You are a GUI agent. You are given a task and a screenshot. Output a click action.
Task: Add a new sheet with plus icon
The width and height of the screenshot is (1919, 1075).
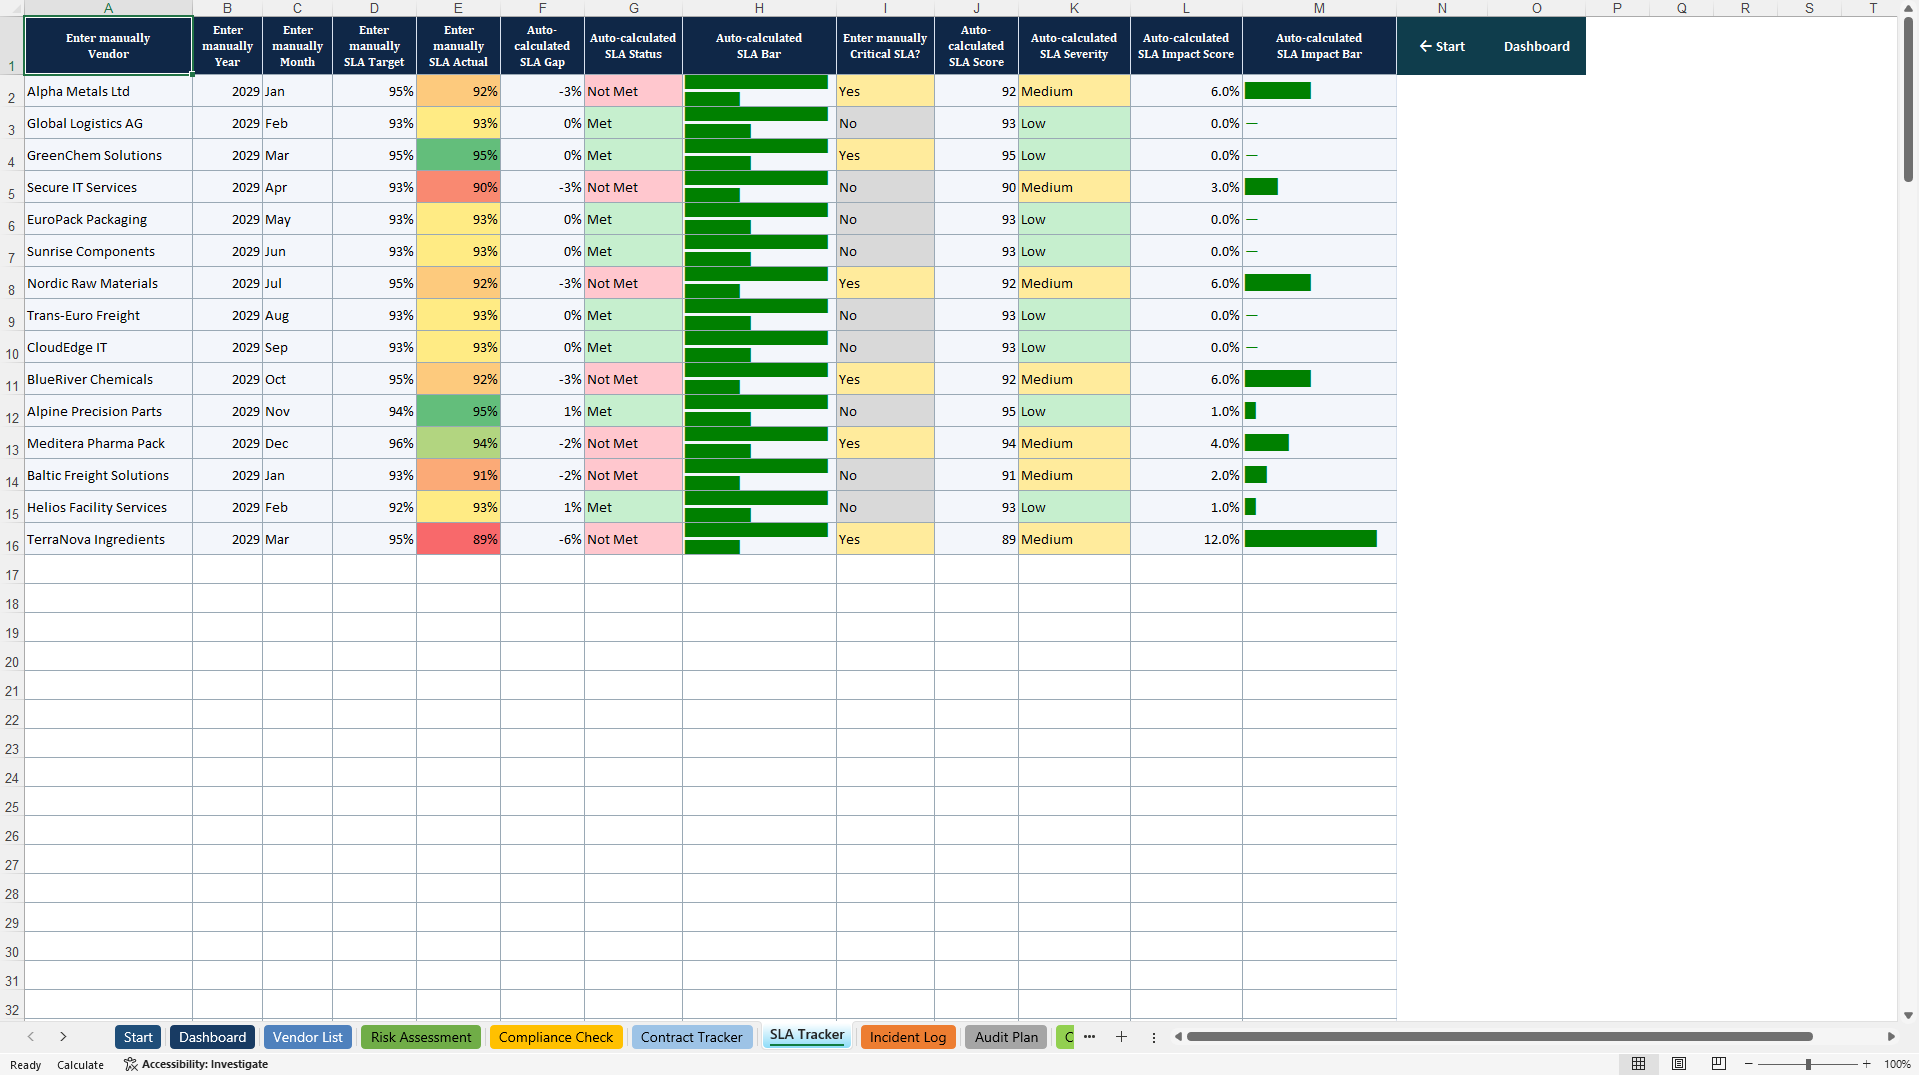pyautogui.click(x=1121, y=1037)
